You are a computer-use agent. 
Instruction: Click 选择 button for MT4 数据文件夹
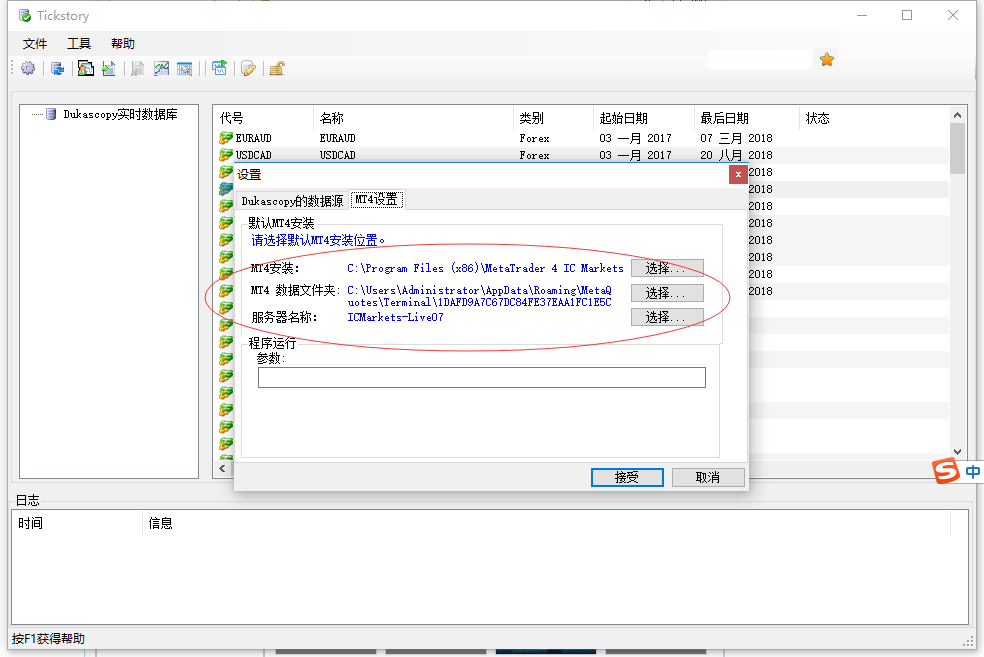(667, 293)
